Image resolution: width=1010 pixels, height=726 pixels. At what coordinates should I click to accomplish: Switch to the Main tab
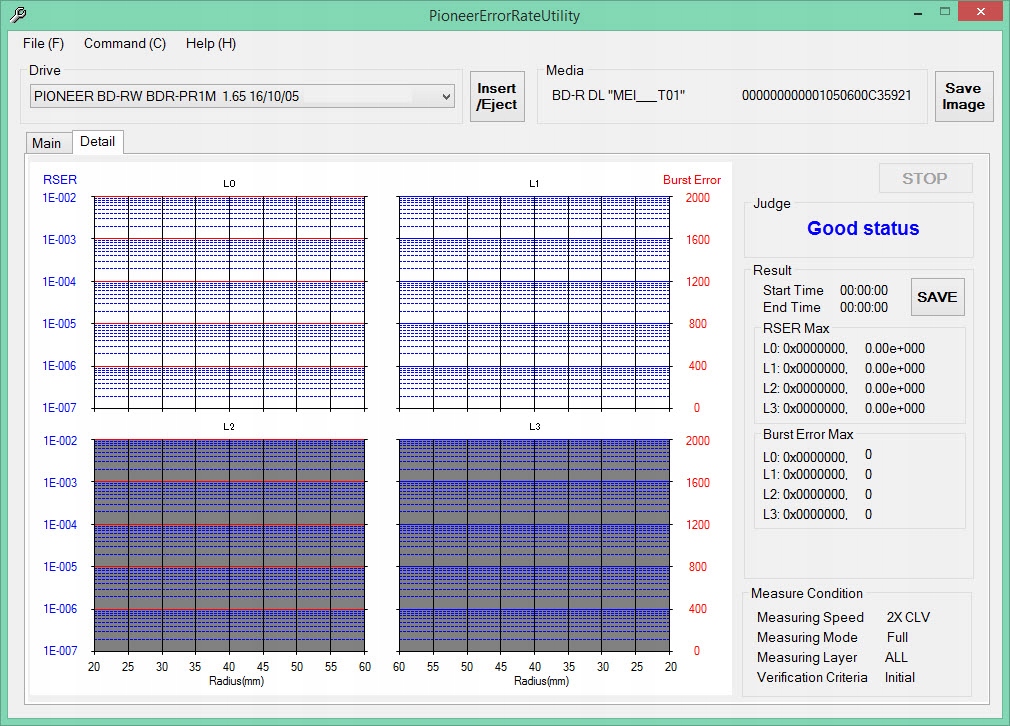pos(47,143)
